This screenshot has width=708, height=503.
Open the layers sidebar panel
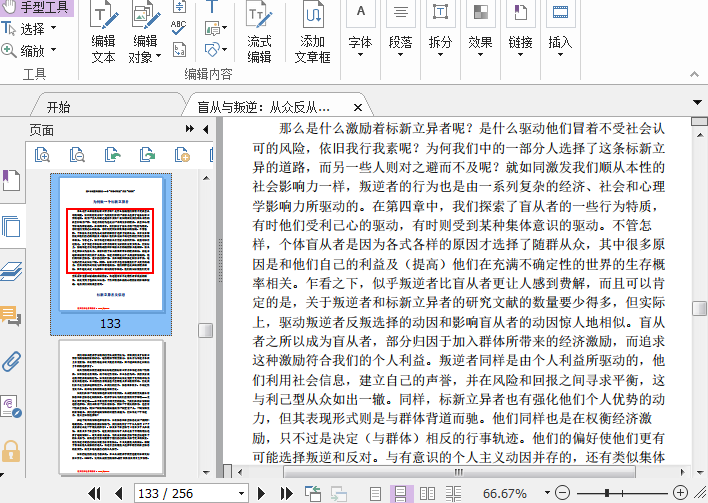(x=11, y=271)
